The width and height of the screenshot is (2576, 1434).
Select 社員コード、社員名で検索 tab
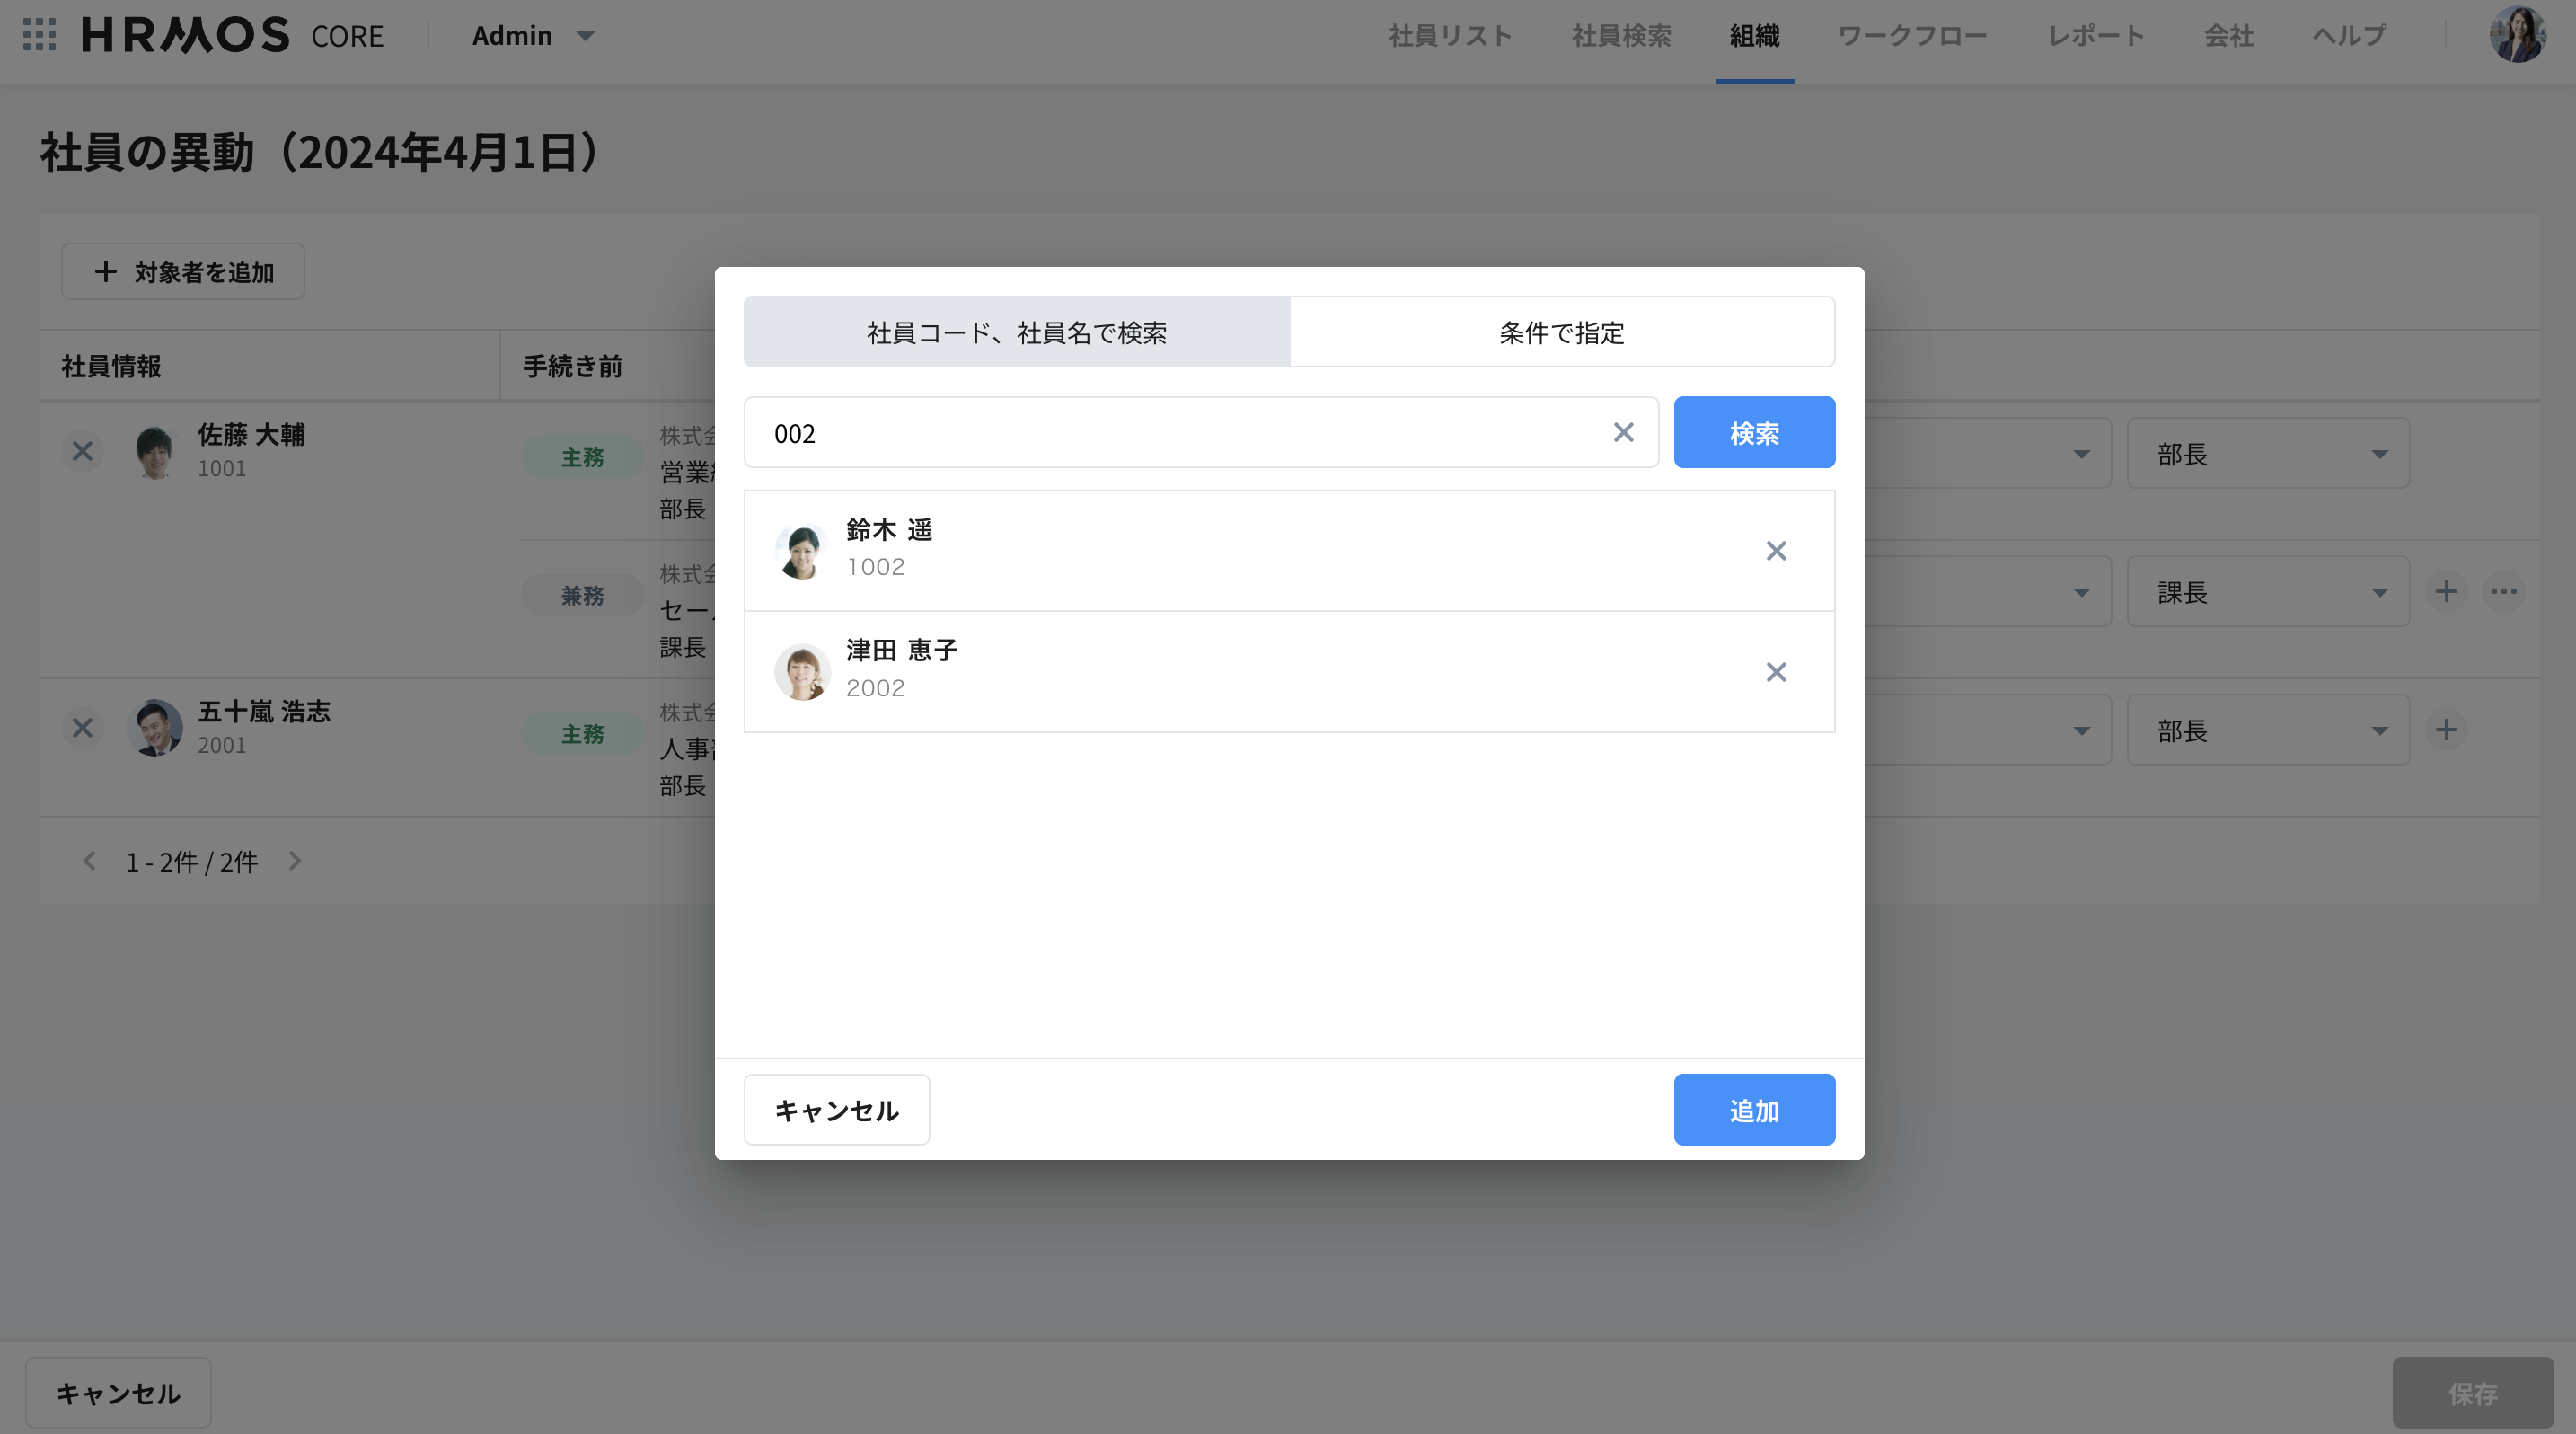(x=1016, y=332)
